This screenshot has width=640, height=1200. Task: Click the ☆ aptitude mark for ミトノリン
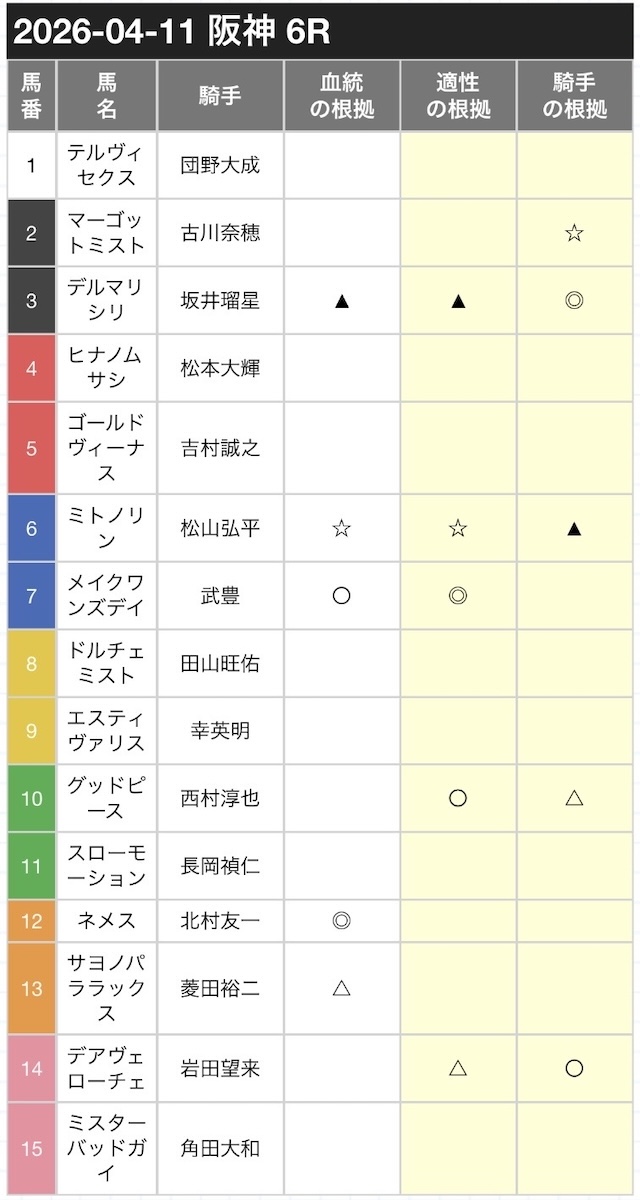(x=458, y=528)
